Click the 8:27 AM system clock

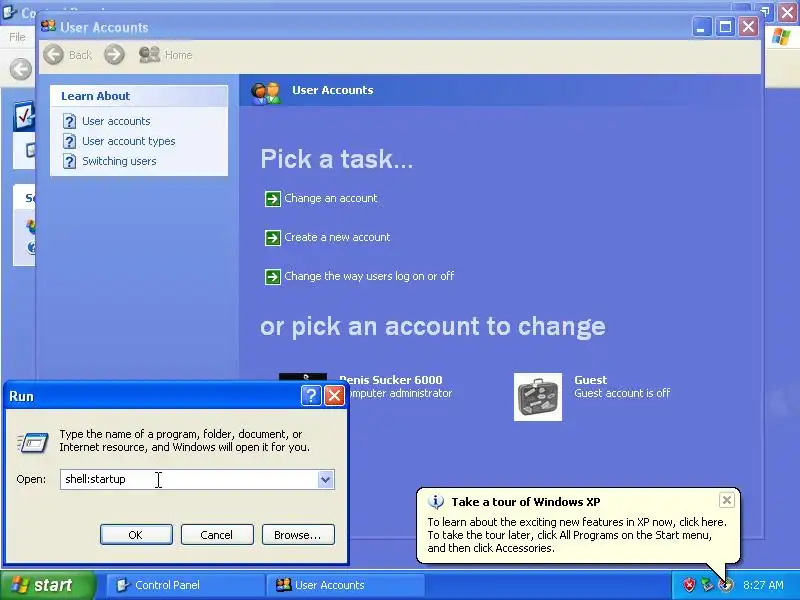[763, 585]
